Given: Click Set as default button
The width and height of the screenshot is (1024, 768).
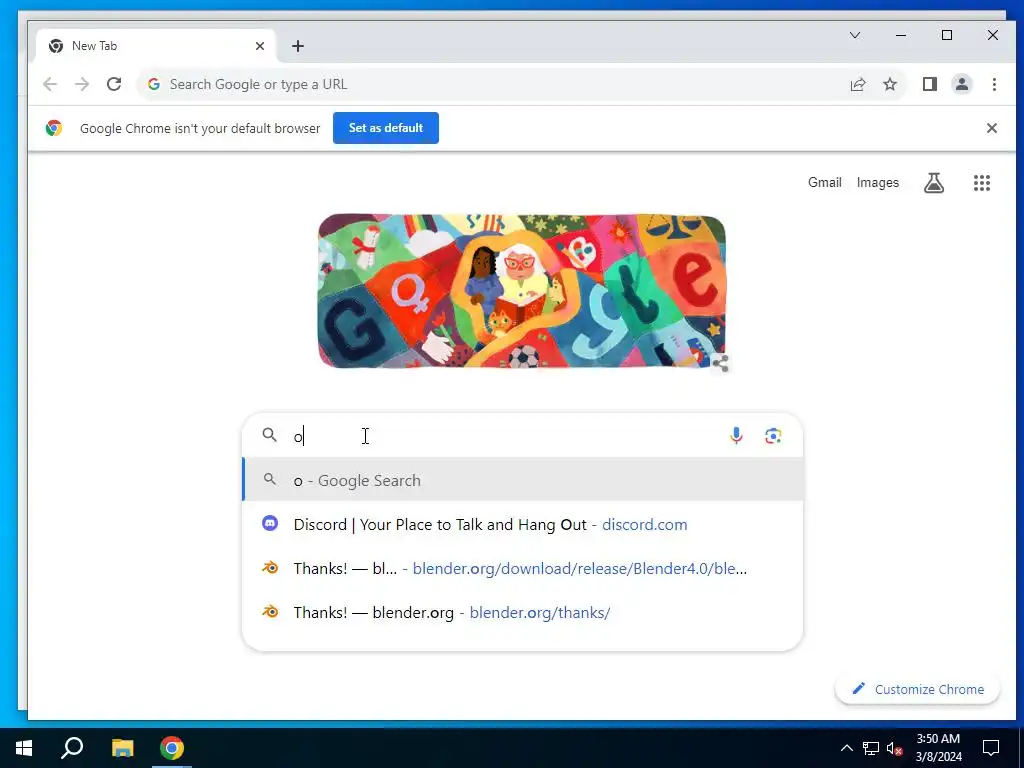Looking at the screenshot, I should [386, 128].
